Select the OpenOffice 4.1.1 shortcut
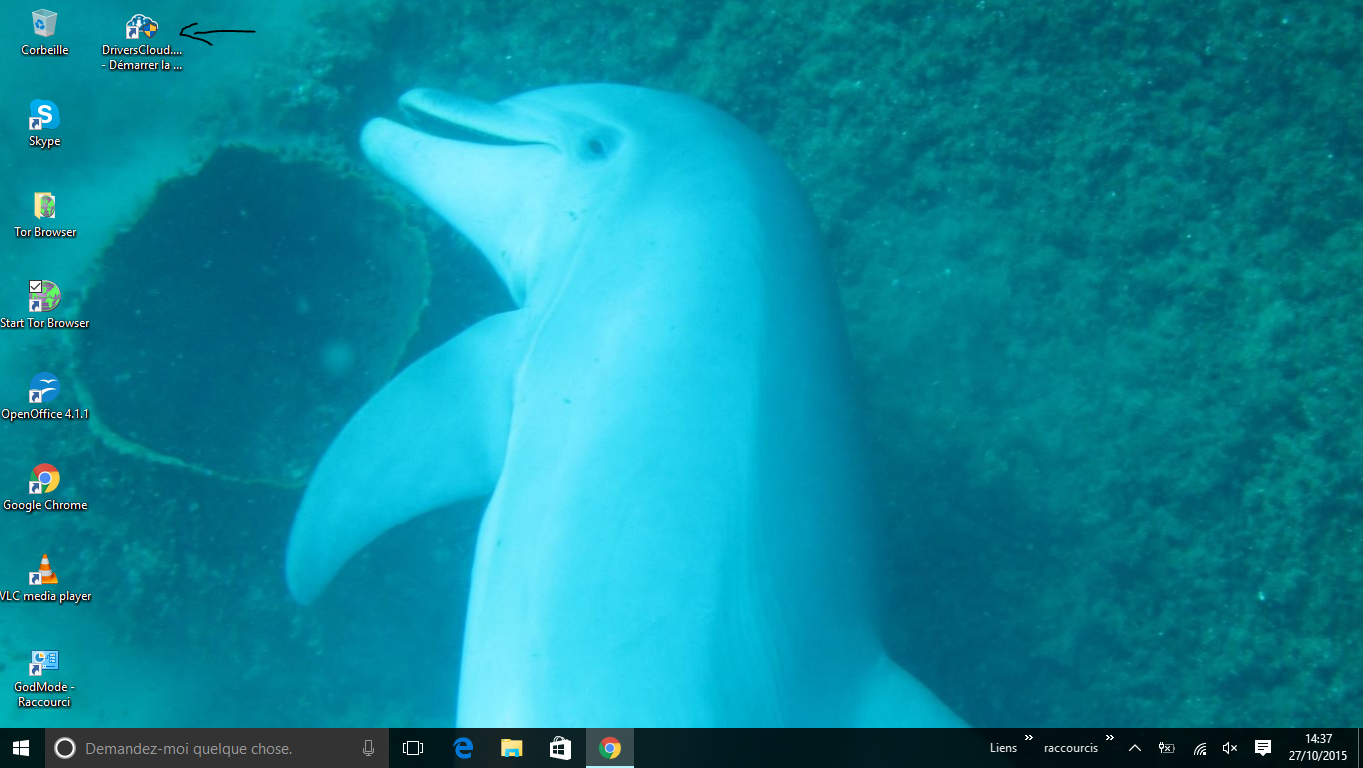Screen dimensions: 1363x768 tap(45, 396)
